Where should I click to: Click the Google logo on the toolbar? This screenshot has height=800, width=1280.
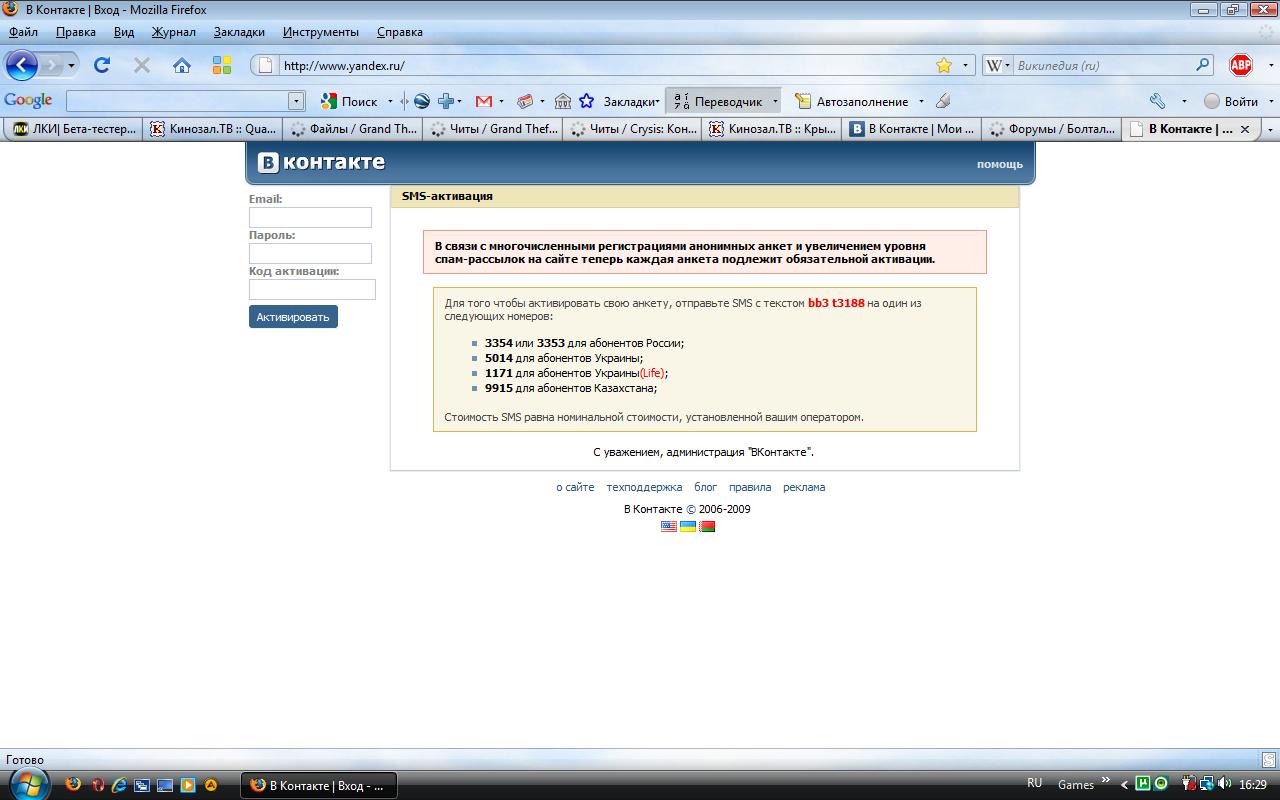28,100
